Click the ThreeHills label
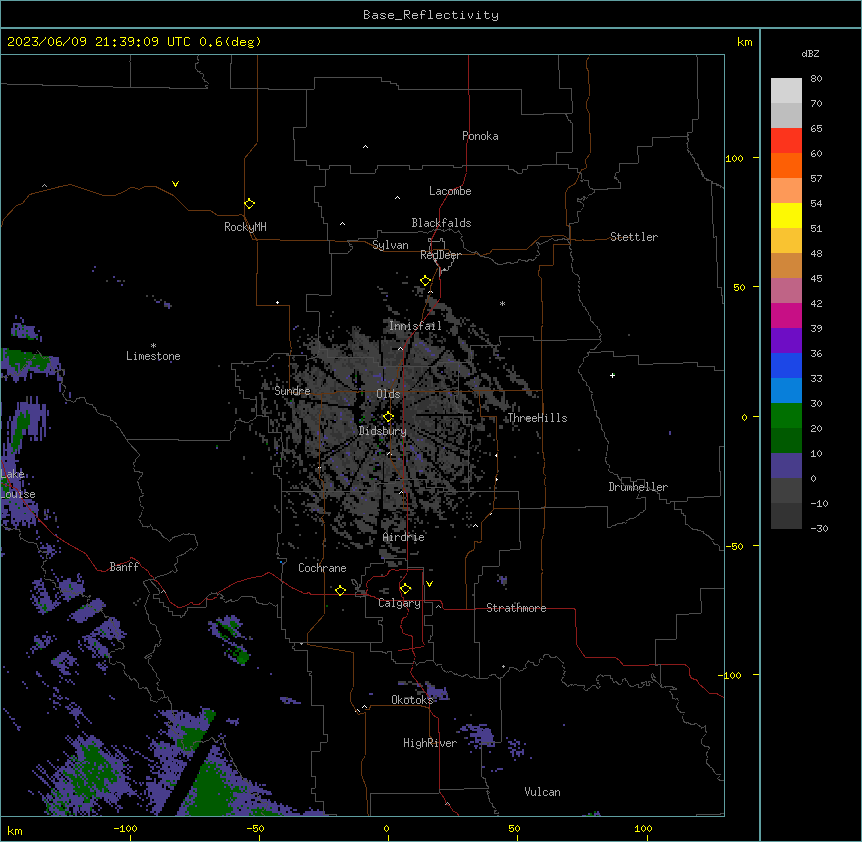The height and width of the screenshot is (842, 862). pyautogui.click(x=537, y=418)
